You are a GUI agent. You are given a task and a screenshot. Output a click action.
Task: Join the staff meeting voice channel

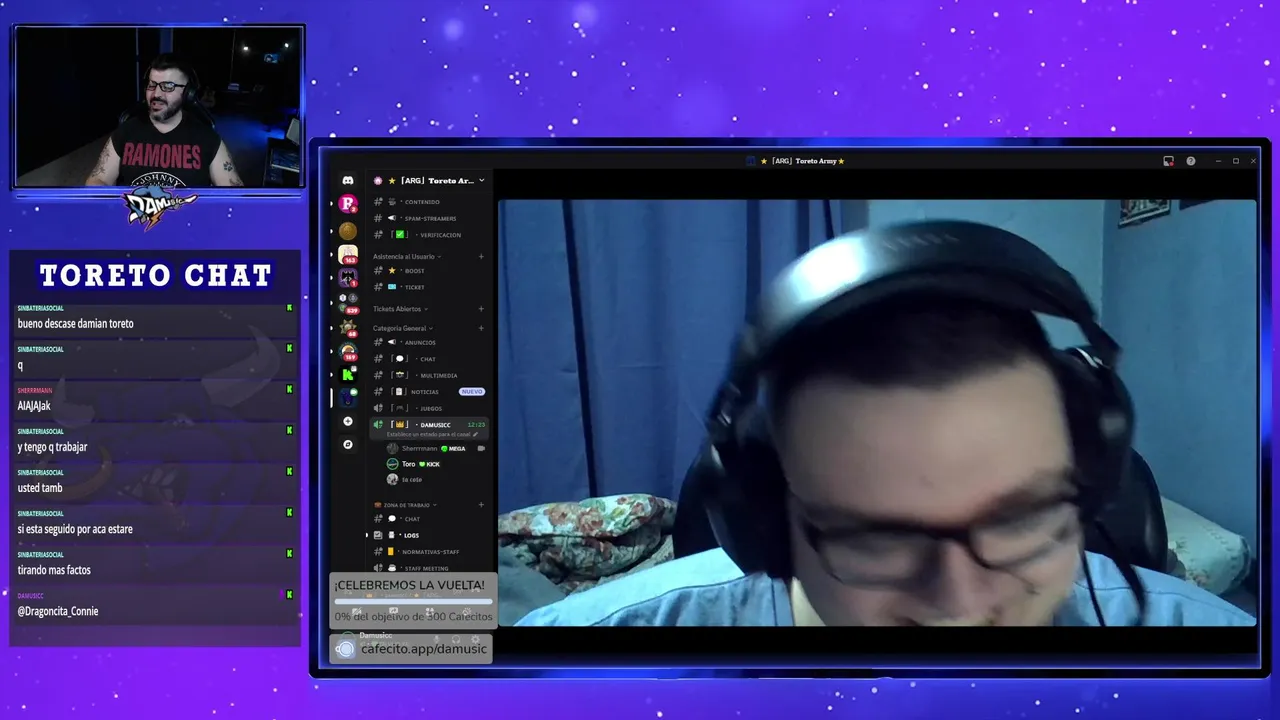(x=429, y=568)
